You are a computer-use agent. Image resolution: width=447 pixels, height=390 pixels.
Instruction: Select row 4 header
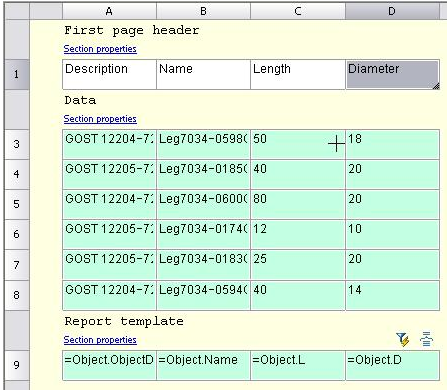[x=17, y=174]
